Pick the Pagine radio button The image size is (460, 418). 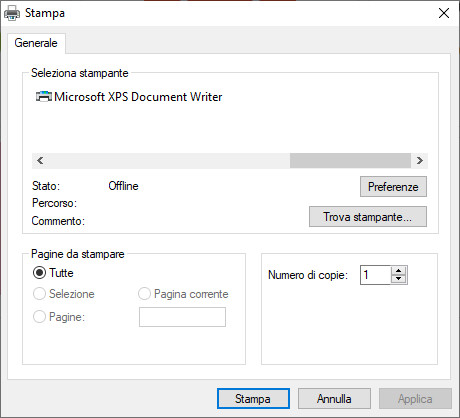[x=39, y=317]
